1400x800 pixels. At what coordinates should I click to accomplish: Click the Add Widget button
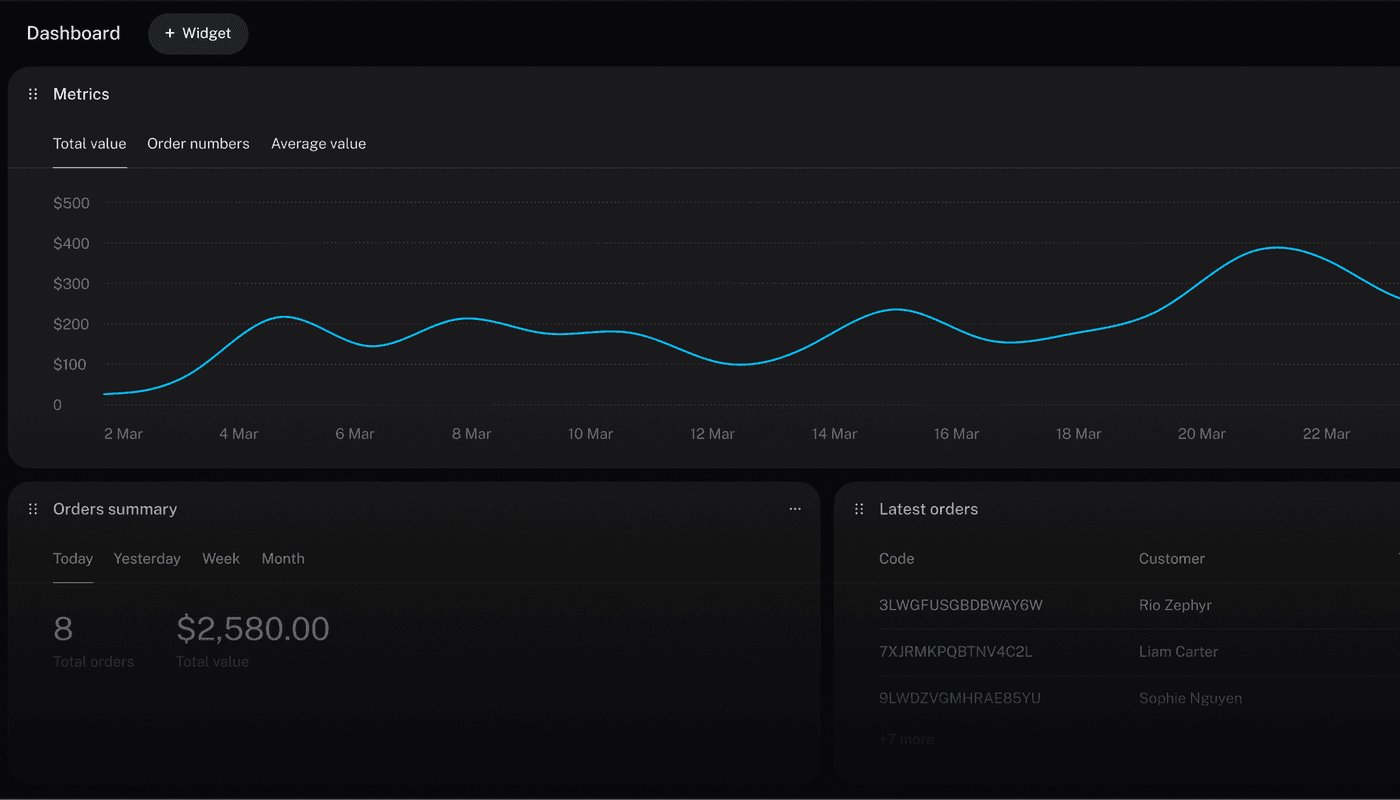point(198,33)
